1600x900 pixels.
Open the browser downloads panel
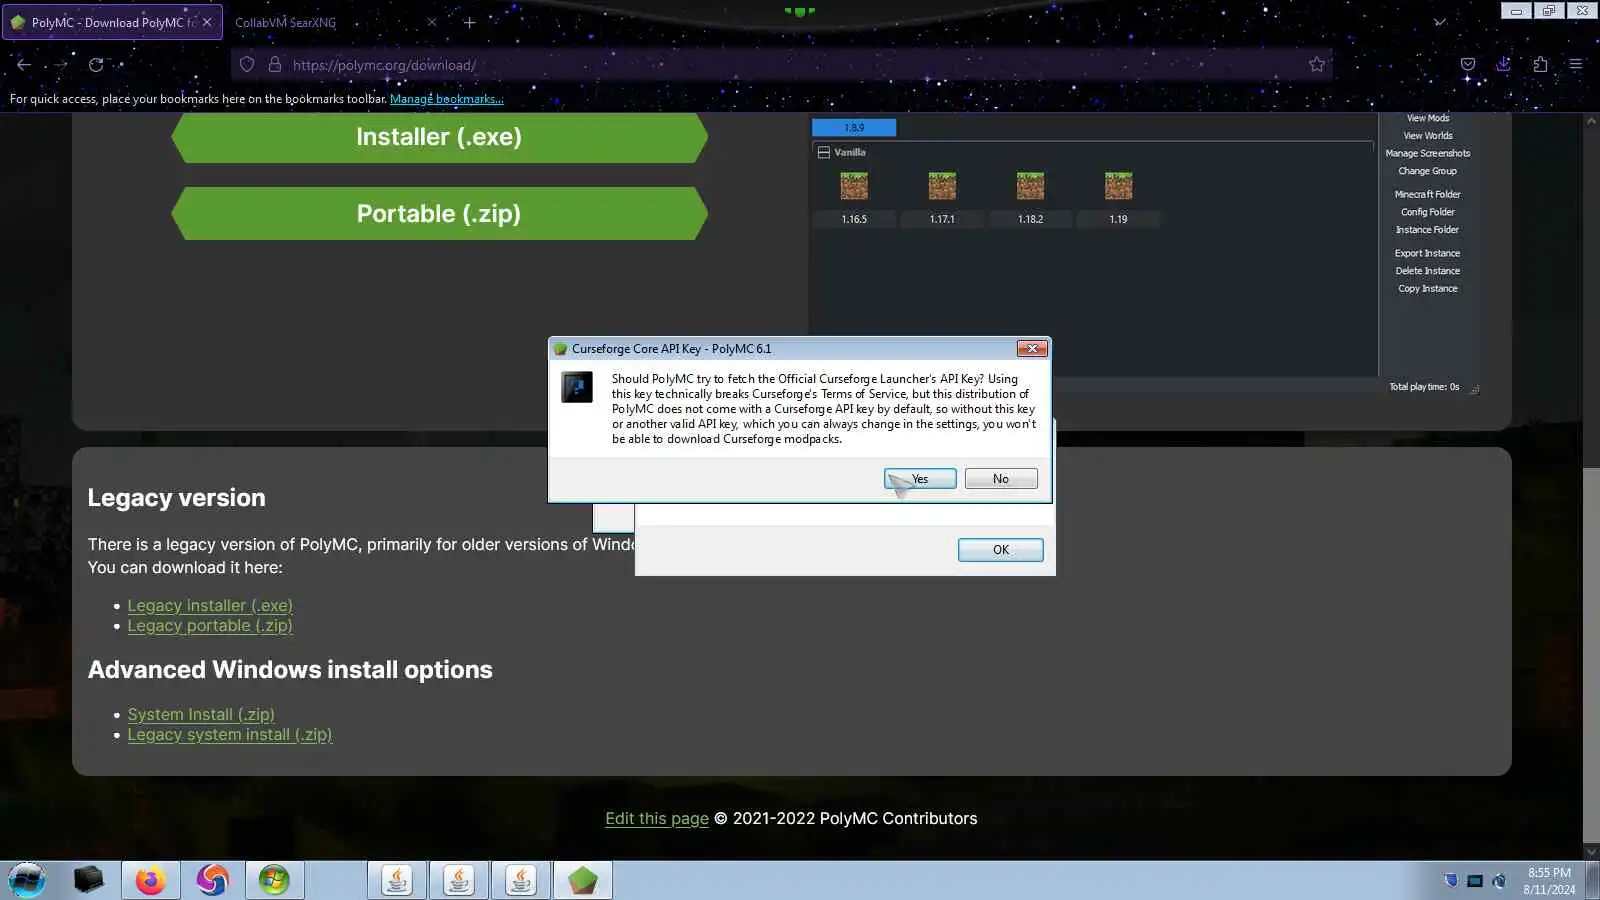tap(1504, 64)
